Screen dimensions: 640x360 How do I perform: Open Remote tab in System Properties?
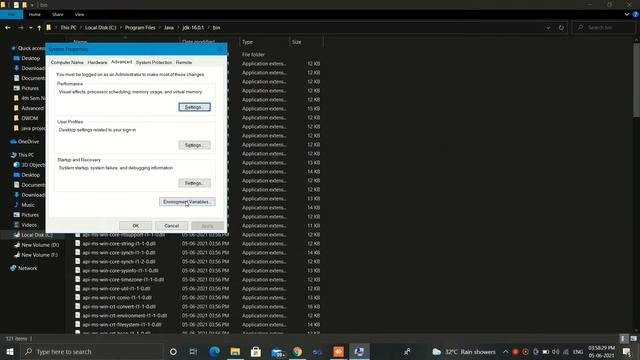point(184,62)
